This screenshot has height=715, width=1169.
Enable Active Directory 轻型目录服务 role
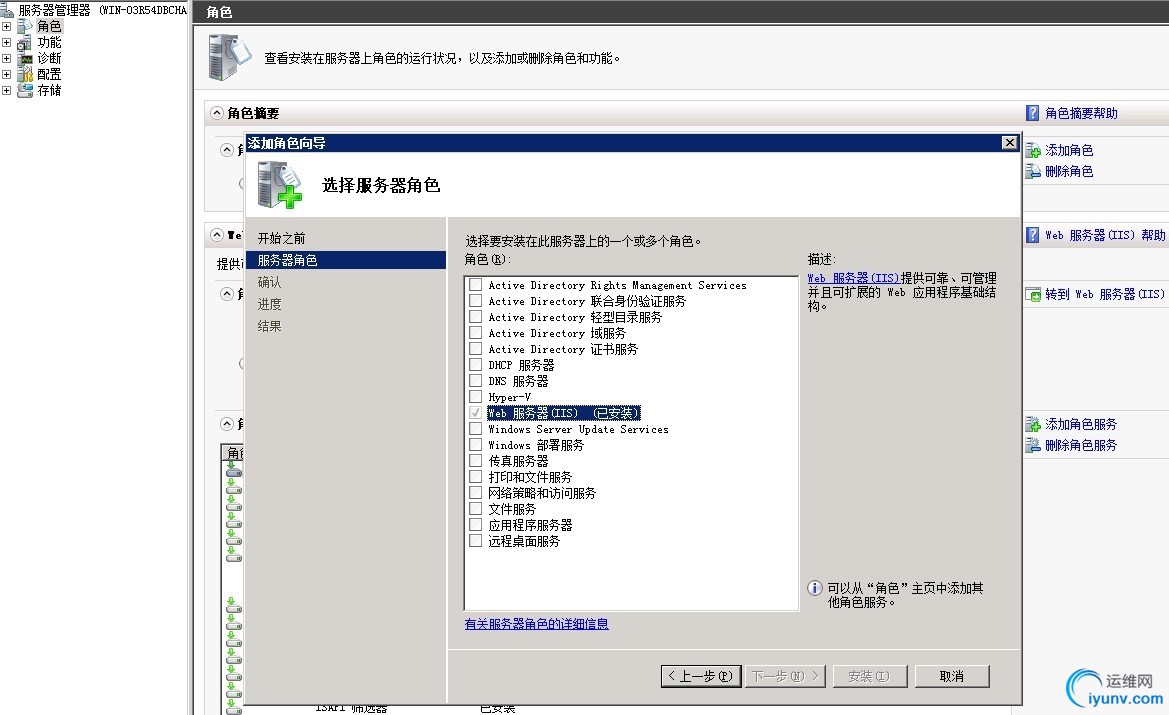click(476, 317)
